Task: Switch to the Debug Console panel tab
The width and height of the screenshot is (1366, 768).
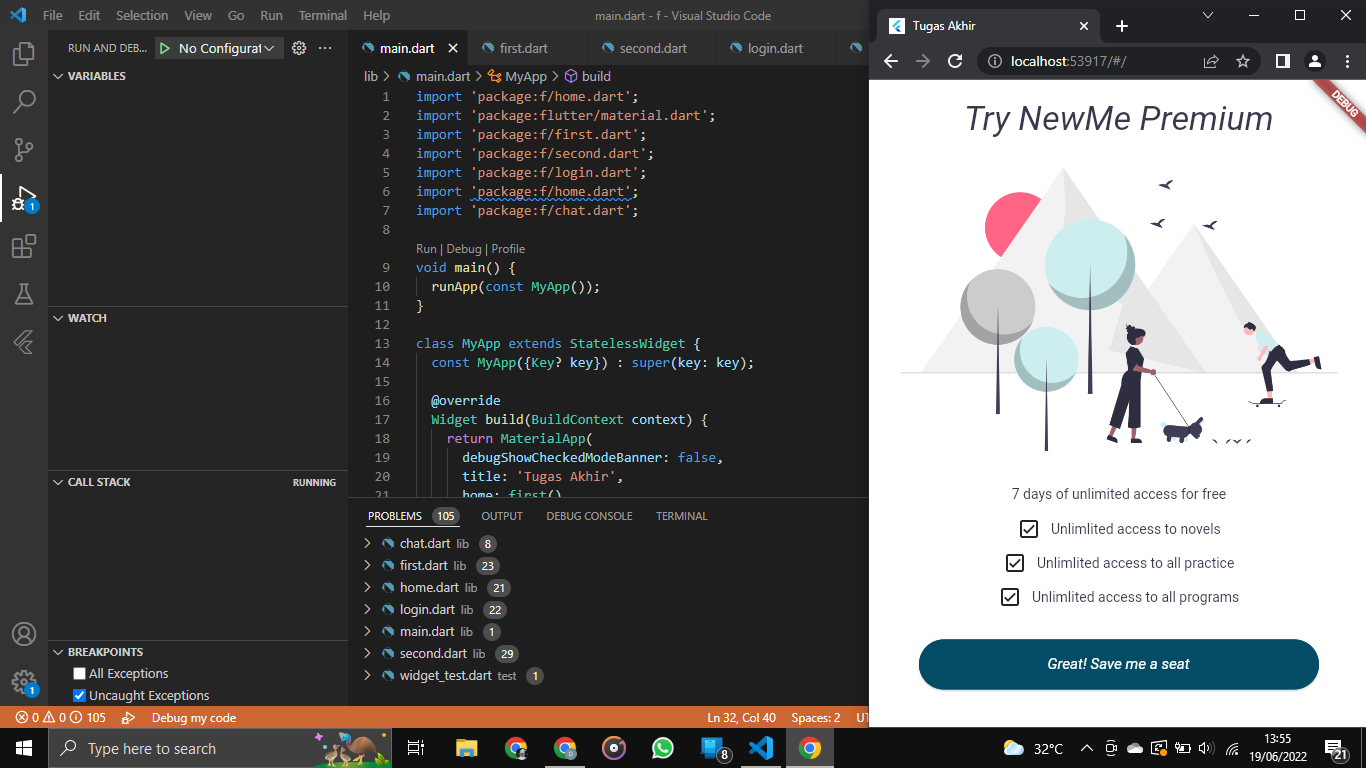Action: (589, 516)
